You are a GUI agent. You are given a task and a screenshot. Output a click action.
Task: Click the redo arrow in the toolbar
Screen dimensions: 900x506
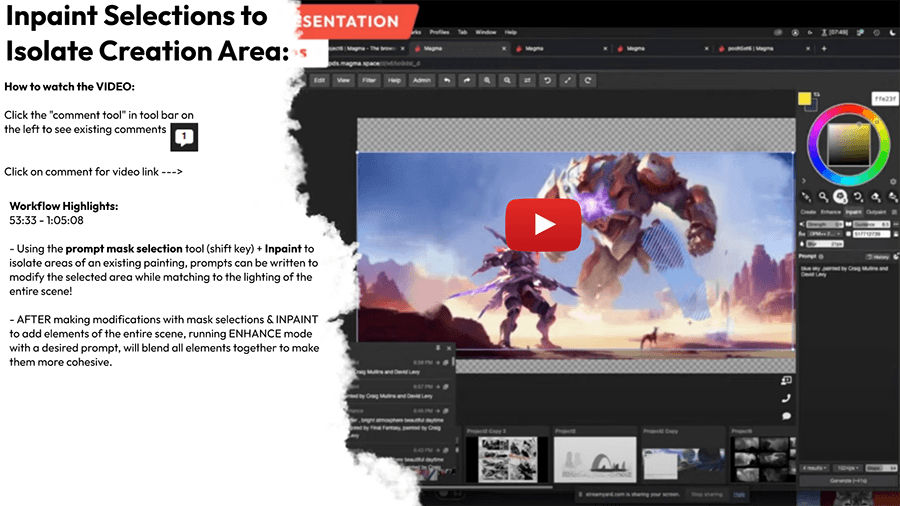coord(465,80)
